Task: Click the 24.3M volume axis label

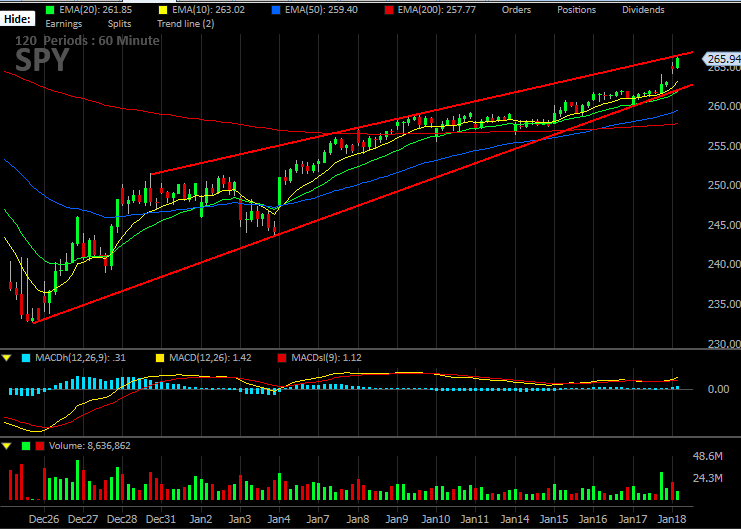Action: point(707,478)
